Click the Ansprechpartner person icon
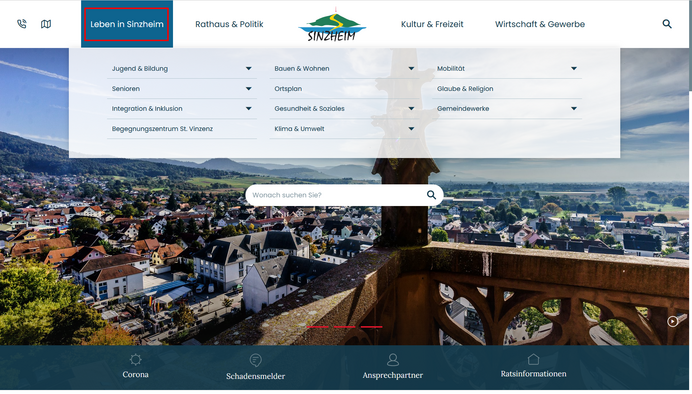 click(x=393, y=360)
